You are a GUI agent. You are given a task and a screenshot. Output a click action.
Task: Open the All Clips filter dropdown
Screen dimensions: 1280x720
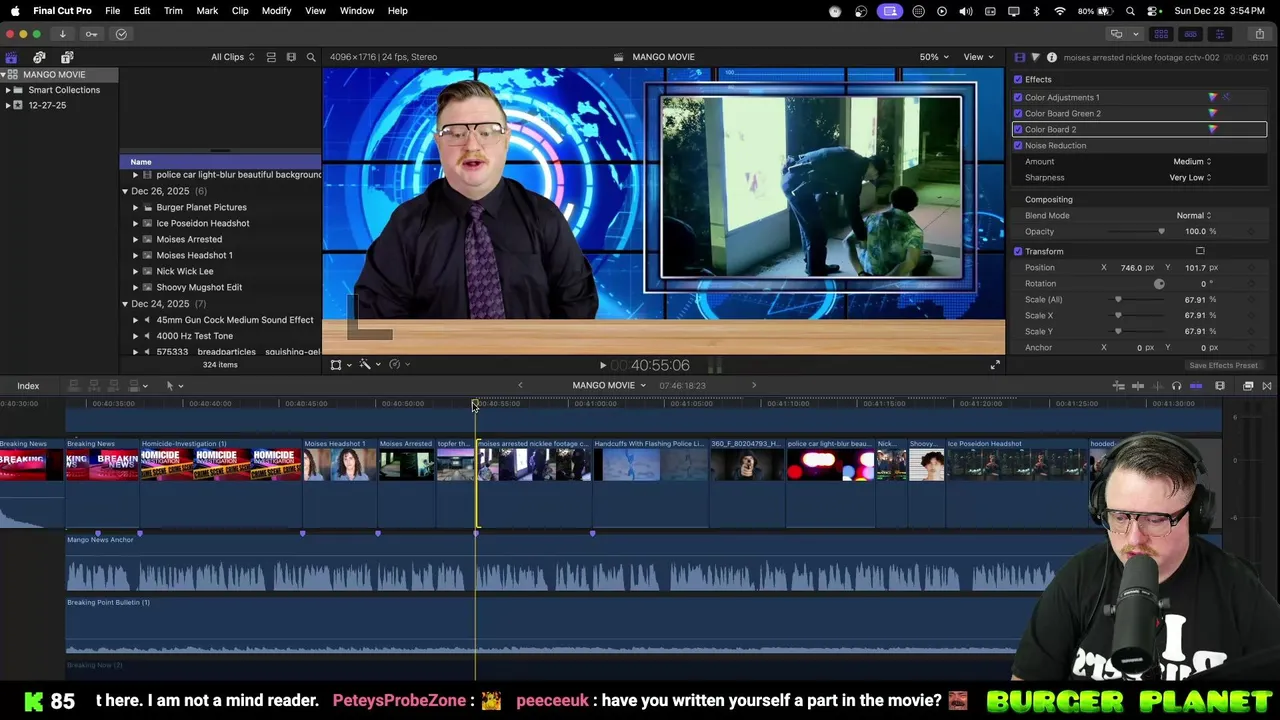click(x=233, y=57)
